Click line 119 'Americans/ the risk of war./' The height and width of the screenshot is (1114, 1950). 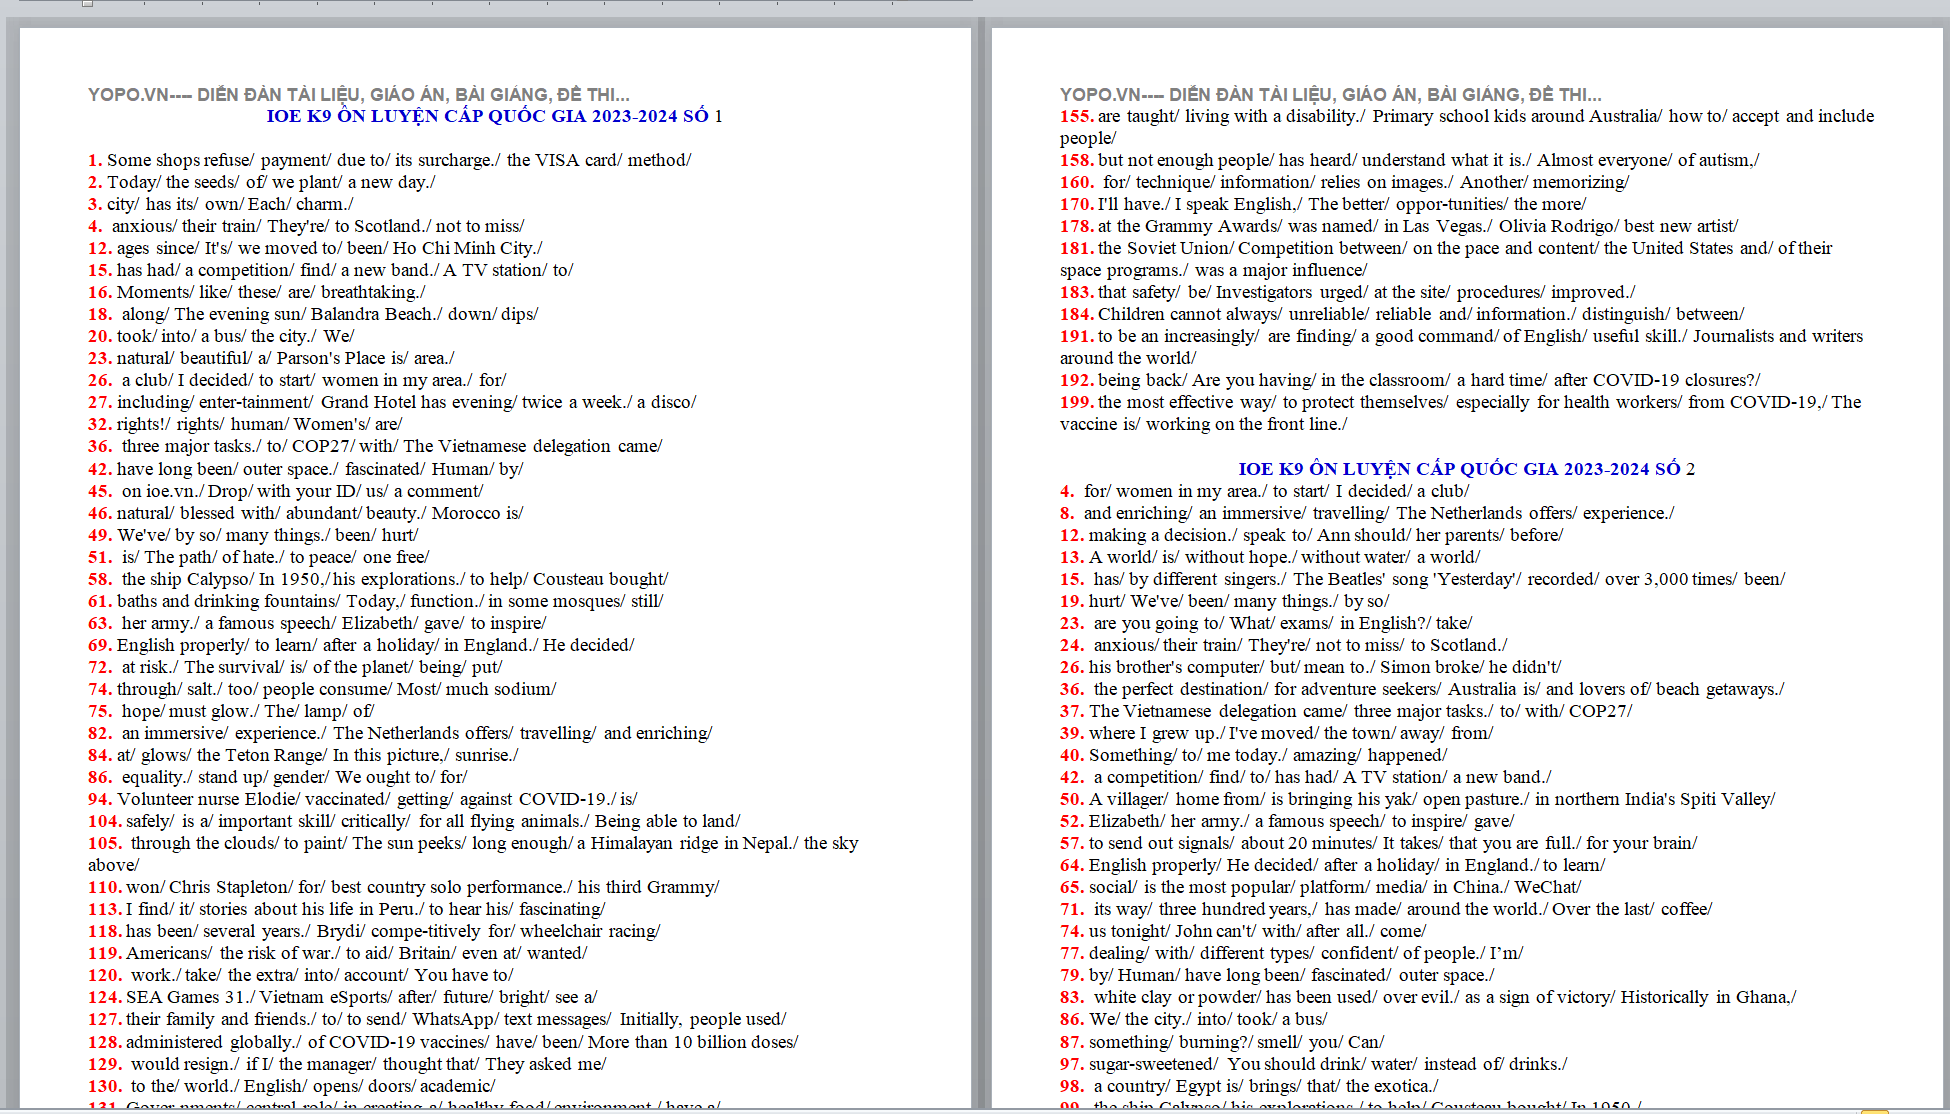[338, 953]
